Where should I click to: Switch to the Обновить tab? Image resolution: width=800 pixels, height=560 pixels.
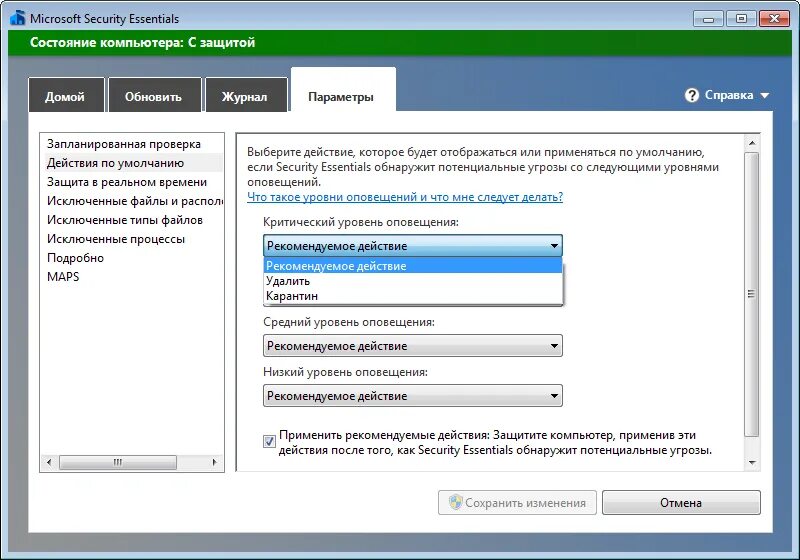(x=154, y=96)
